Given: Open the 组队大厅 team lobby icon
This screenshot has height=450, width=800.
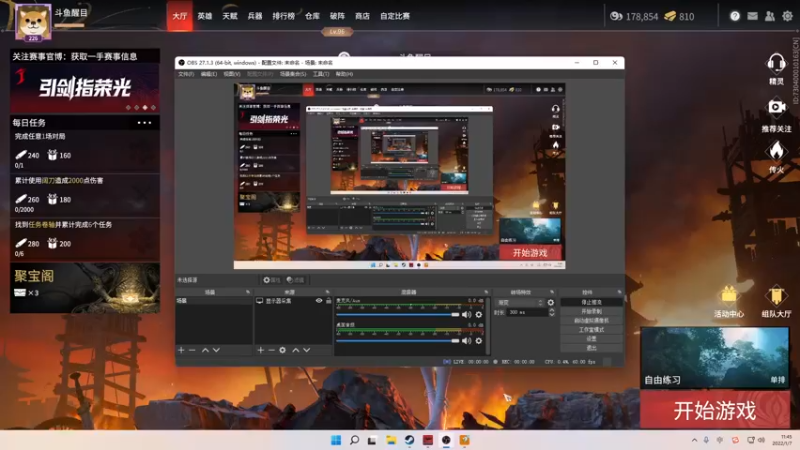Looking at the screenshot, I should coord(776,296).
